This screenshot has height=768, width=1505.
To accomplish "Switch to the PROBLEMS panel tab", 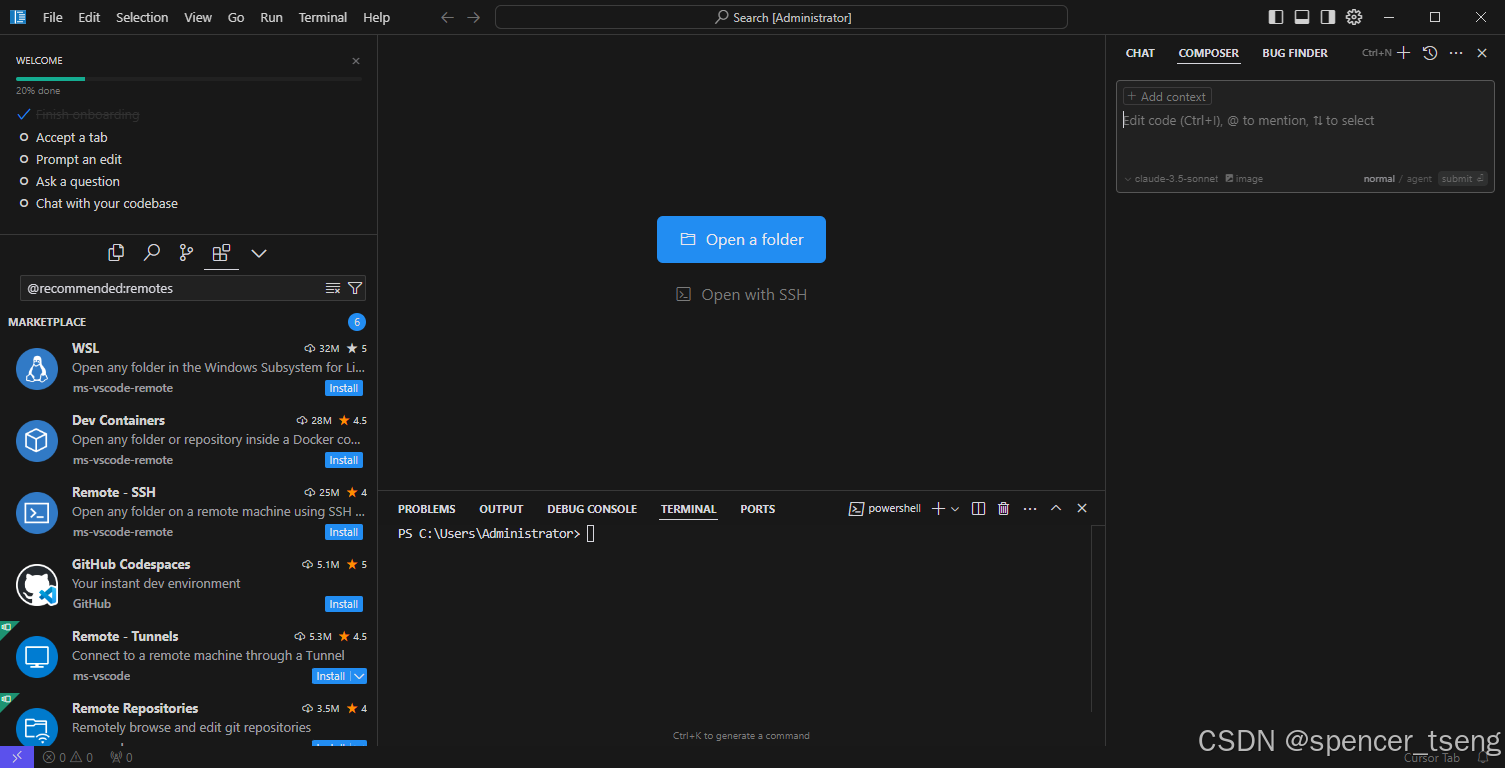I will (426, 509).
